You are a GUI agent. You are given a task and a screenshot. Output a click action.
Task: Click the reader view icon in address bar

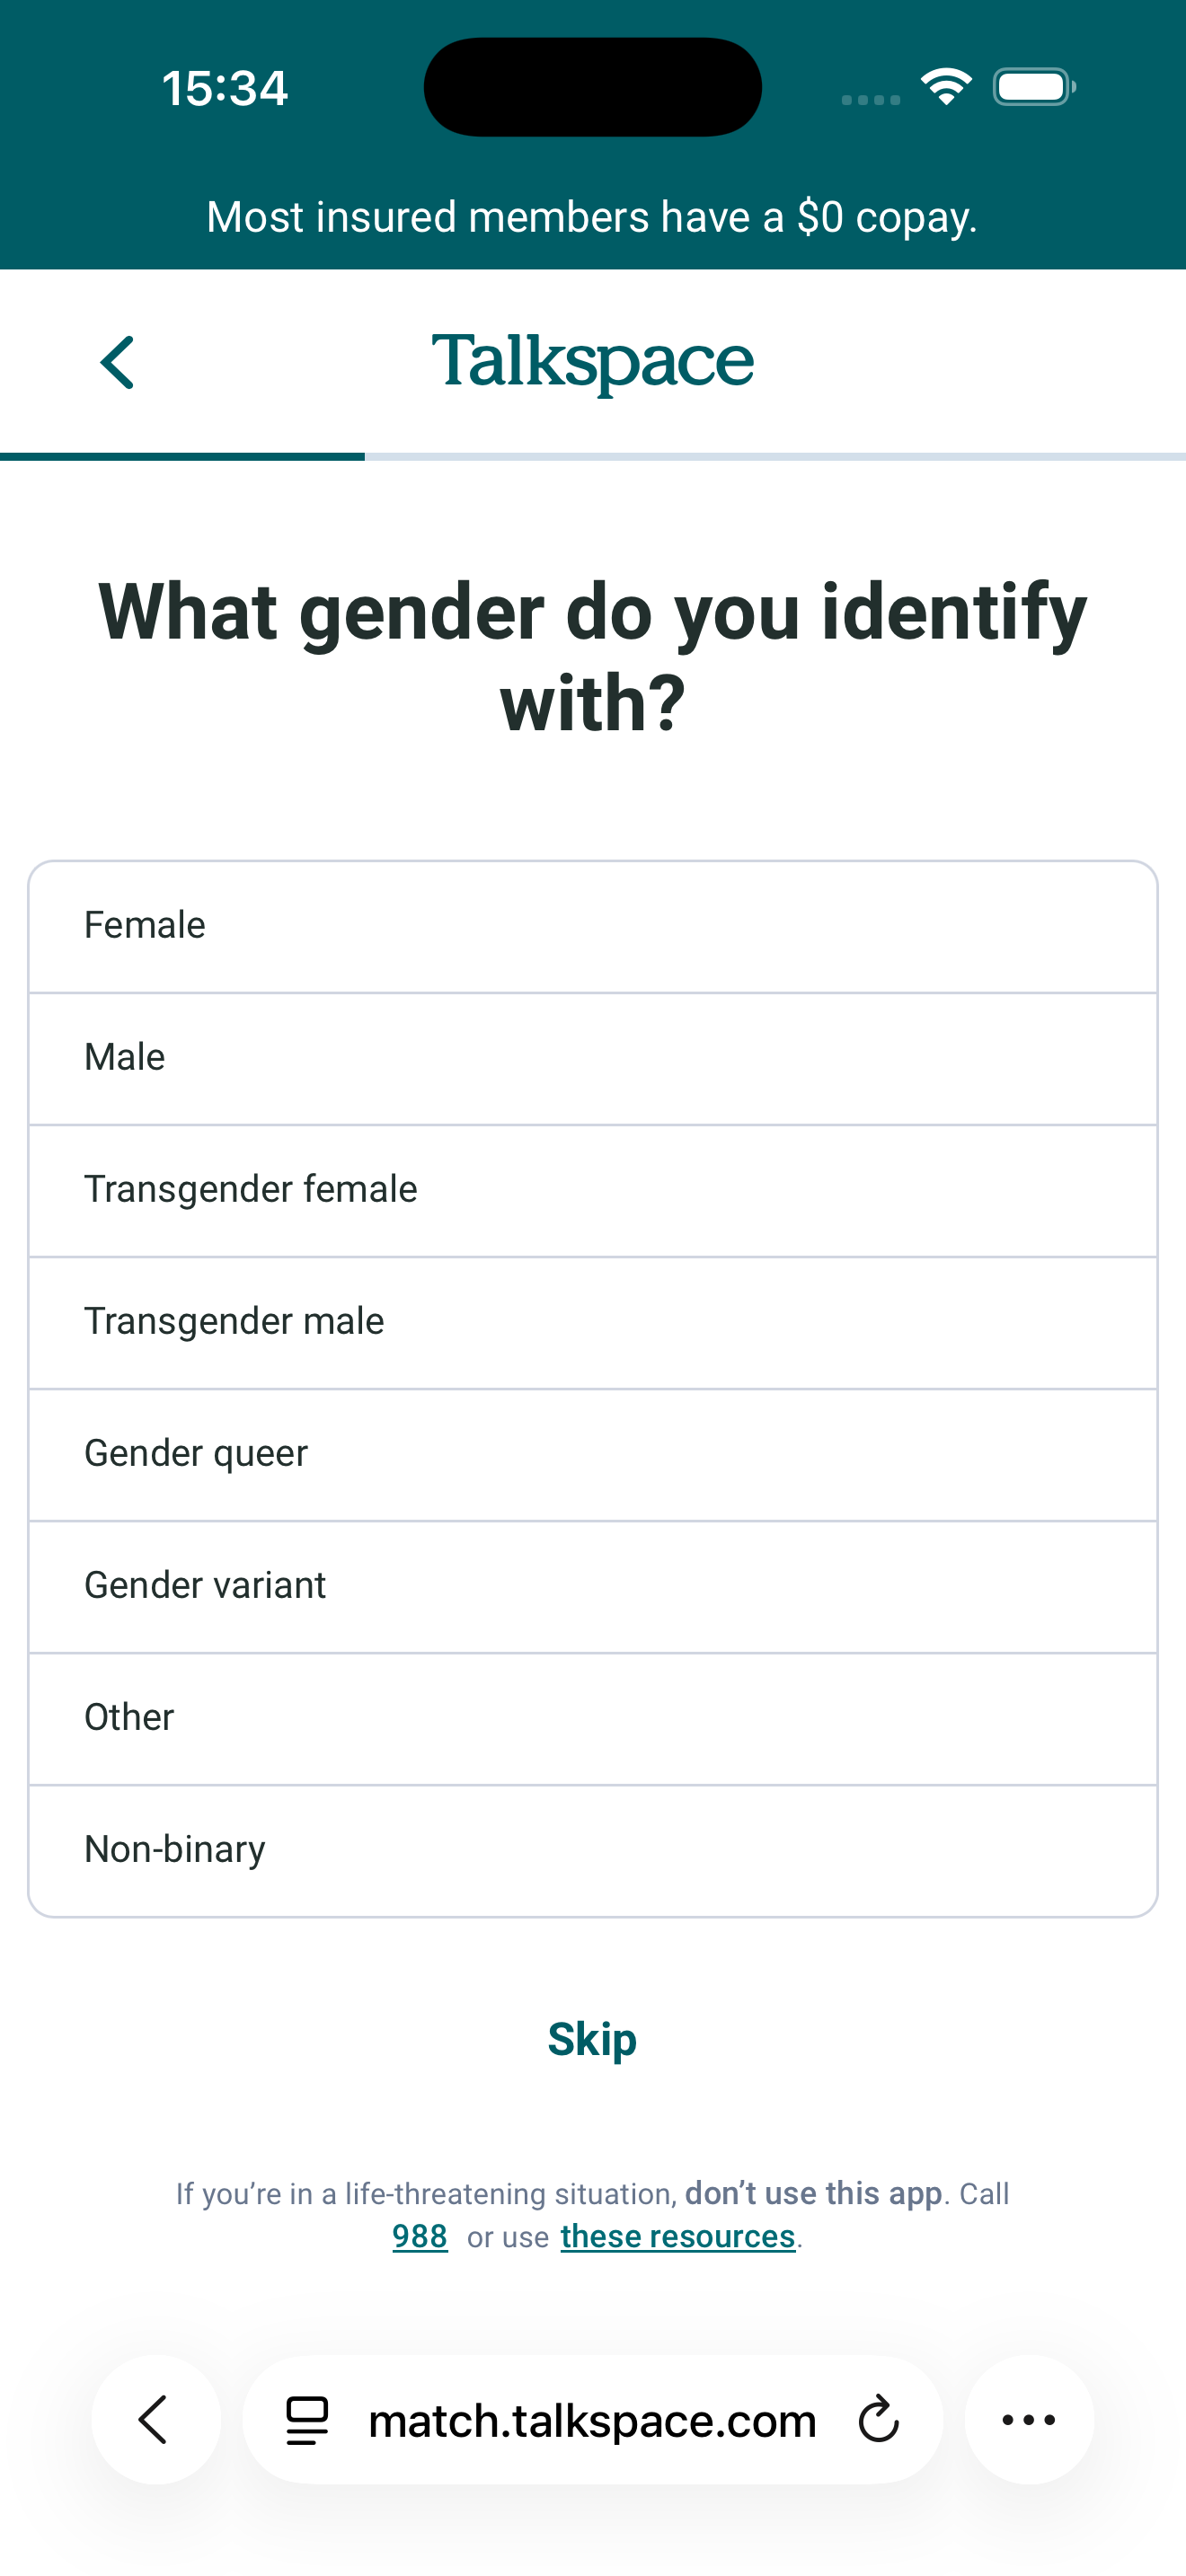pyautogui.click(x=306, y=2420)
